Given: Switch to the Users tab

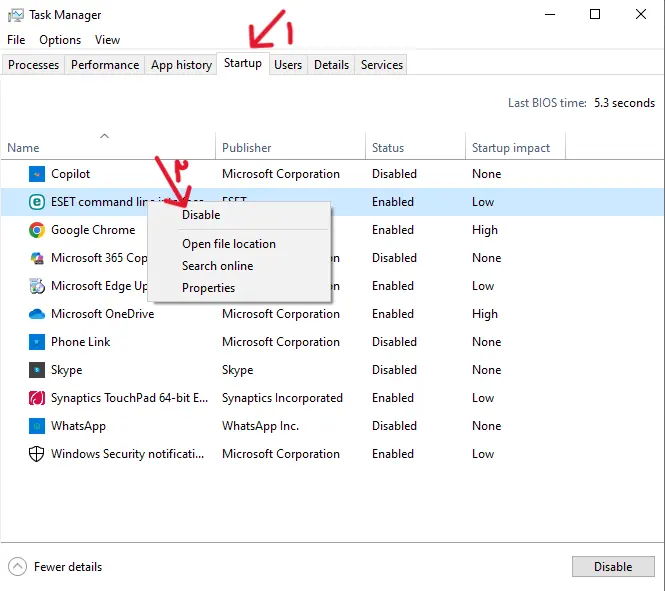Looking at the screenshot, I should point(288,65).
